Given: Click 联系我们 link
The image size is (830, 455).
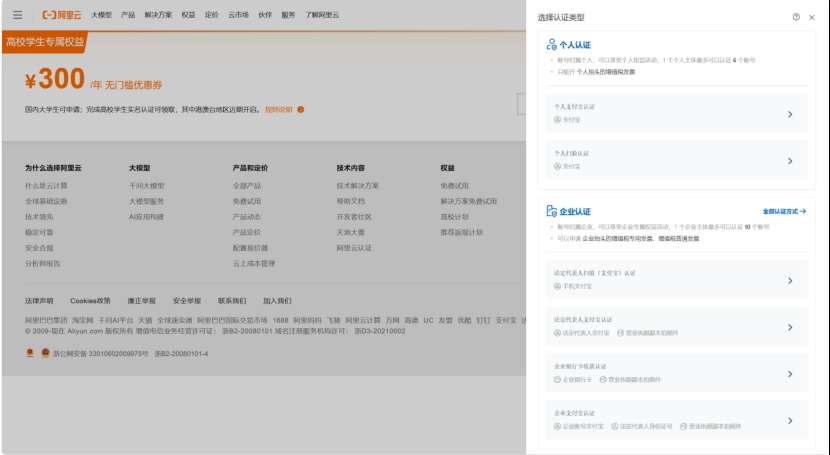Looking at the screenshot, I should tap(232, 301).
